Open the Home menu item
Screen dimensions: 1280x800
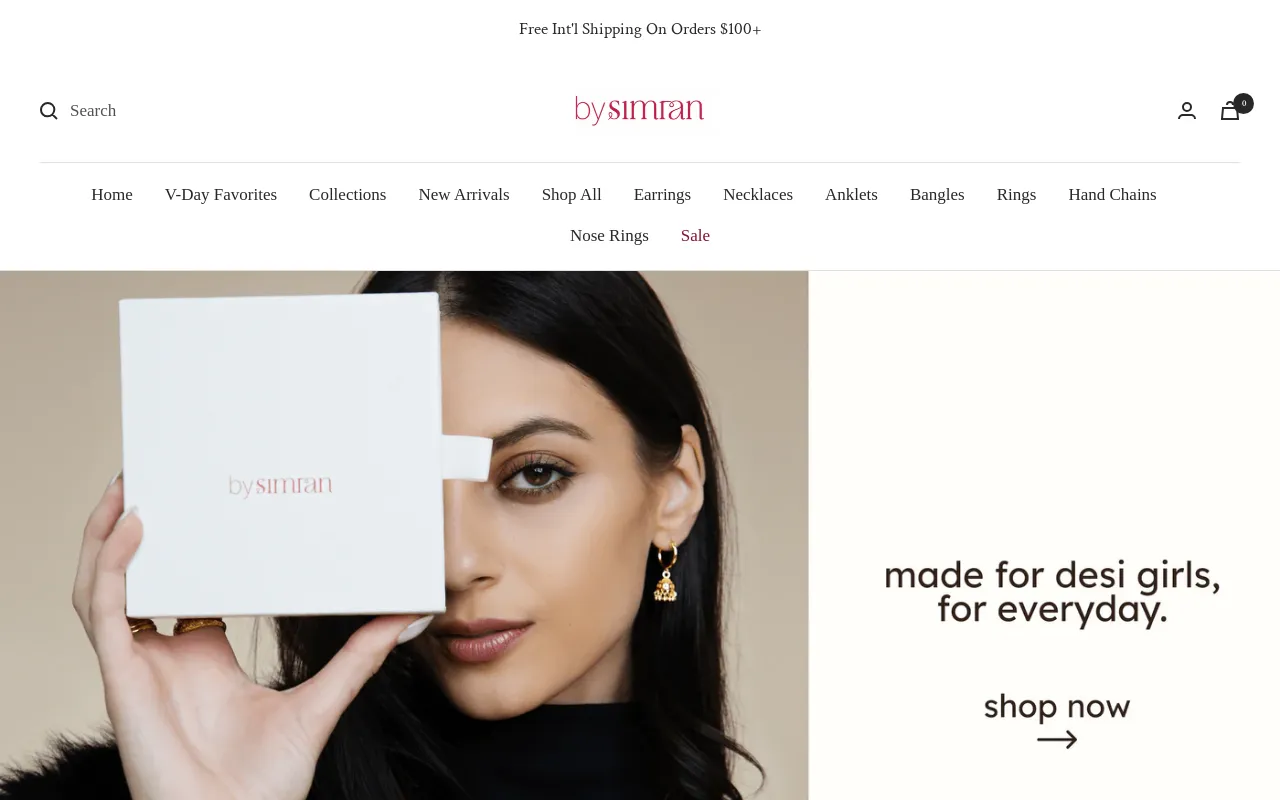tap(112, 195)
